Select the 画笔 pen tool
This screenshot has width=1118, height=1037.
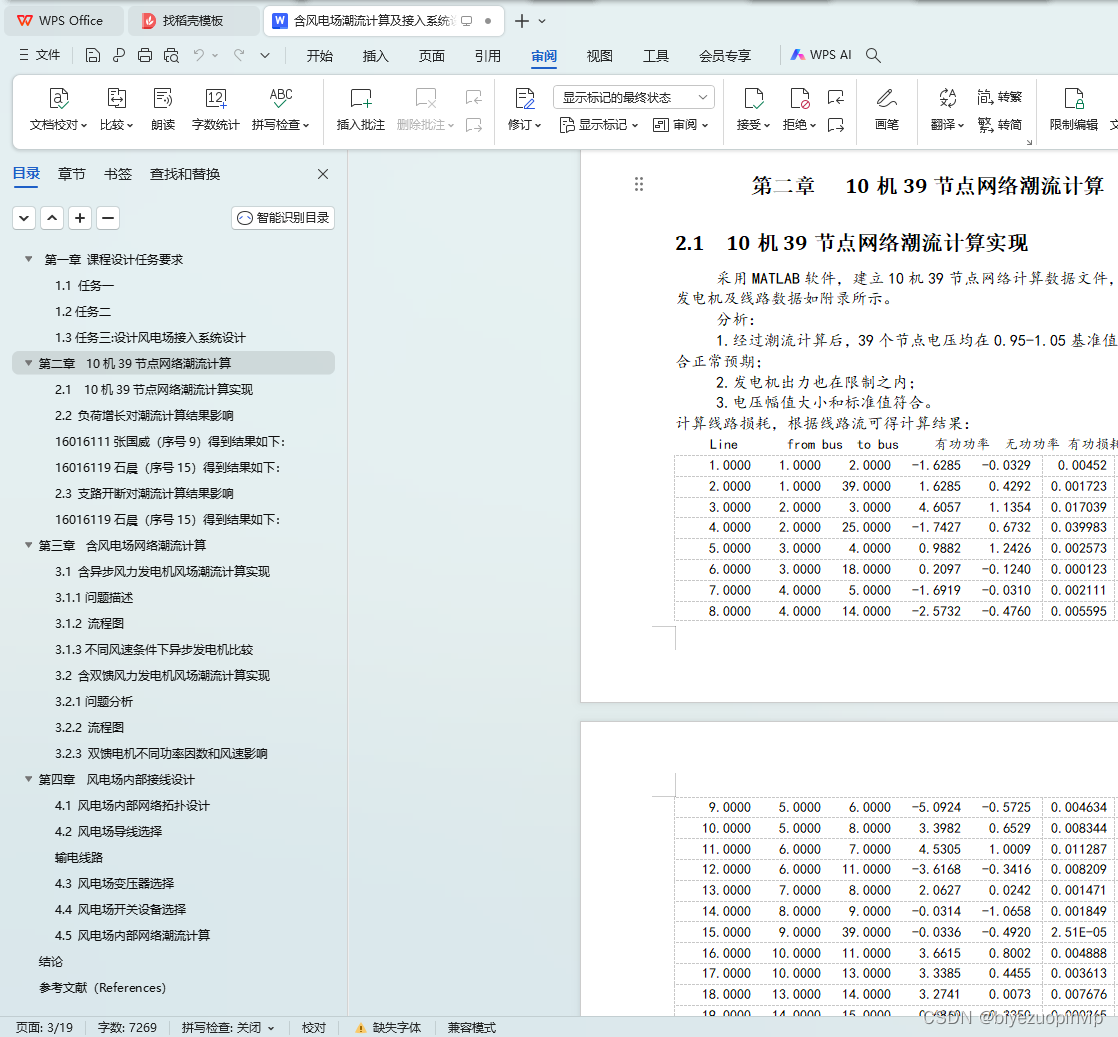pos(886,109)
